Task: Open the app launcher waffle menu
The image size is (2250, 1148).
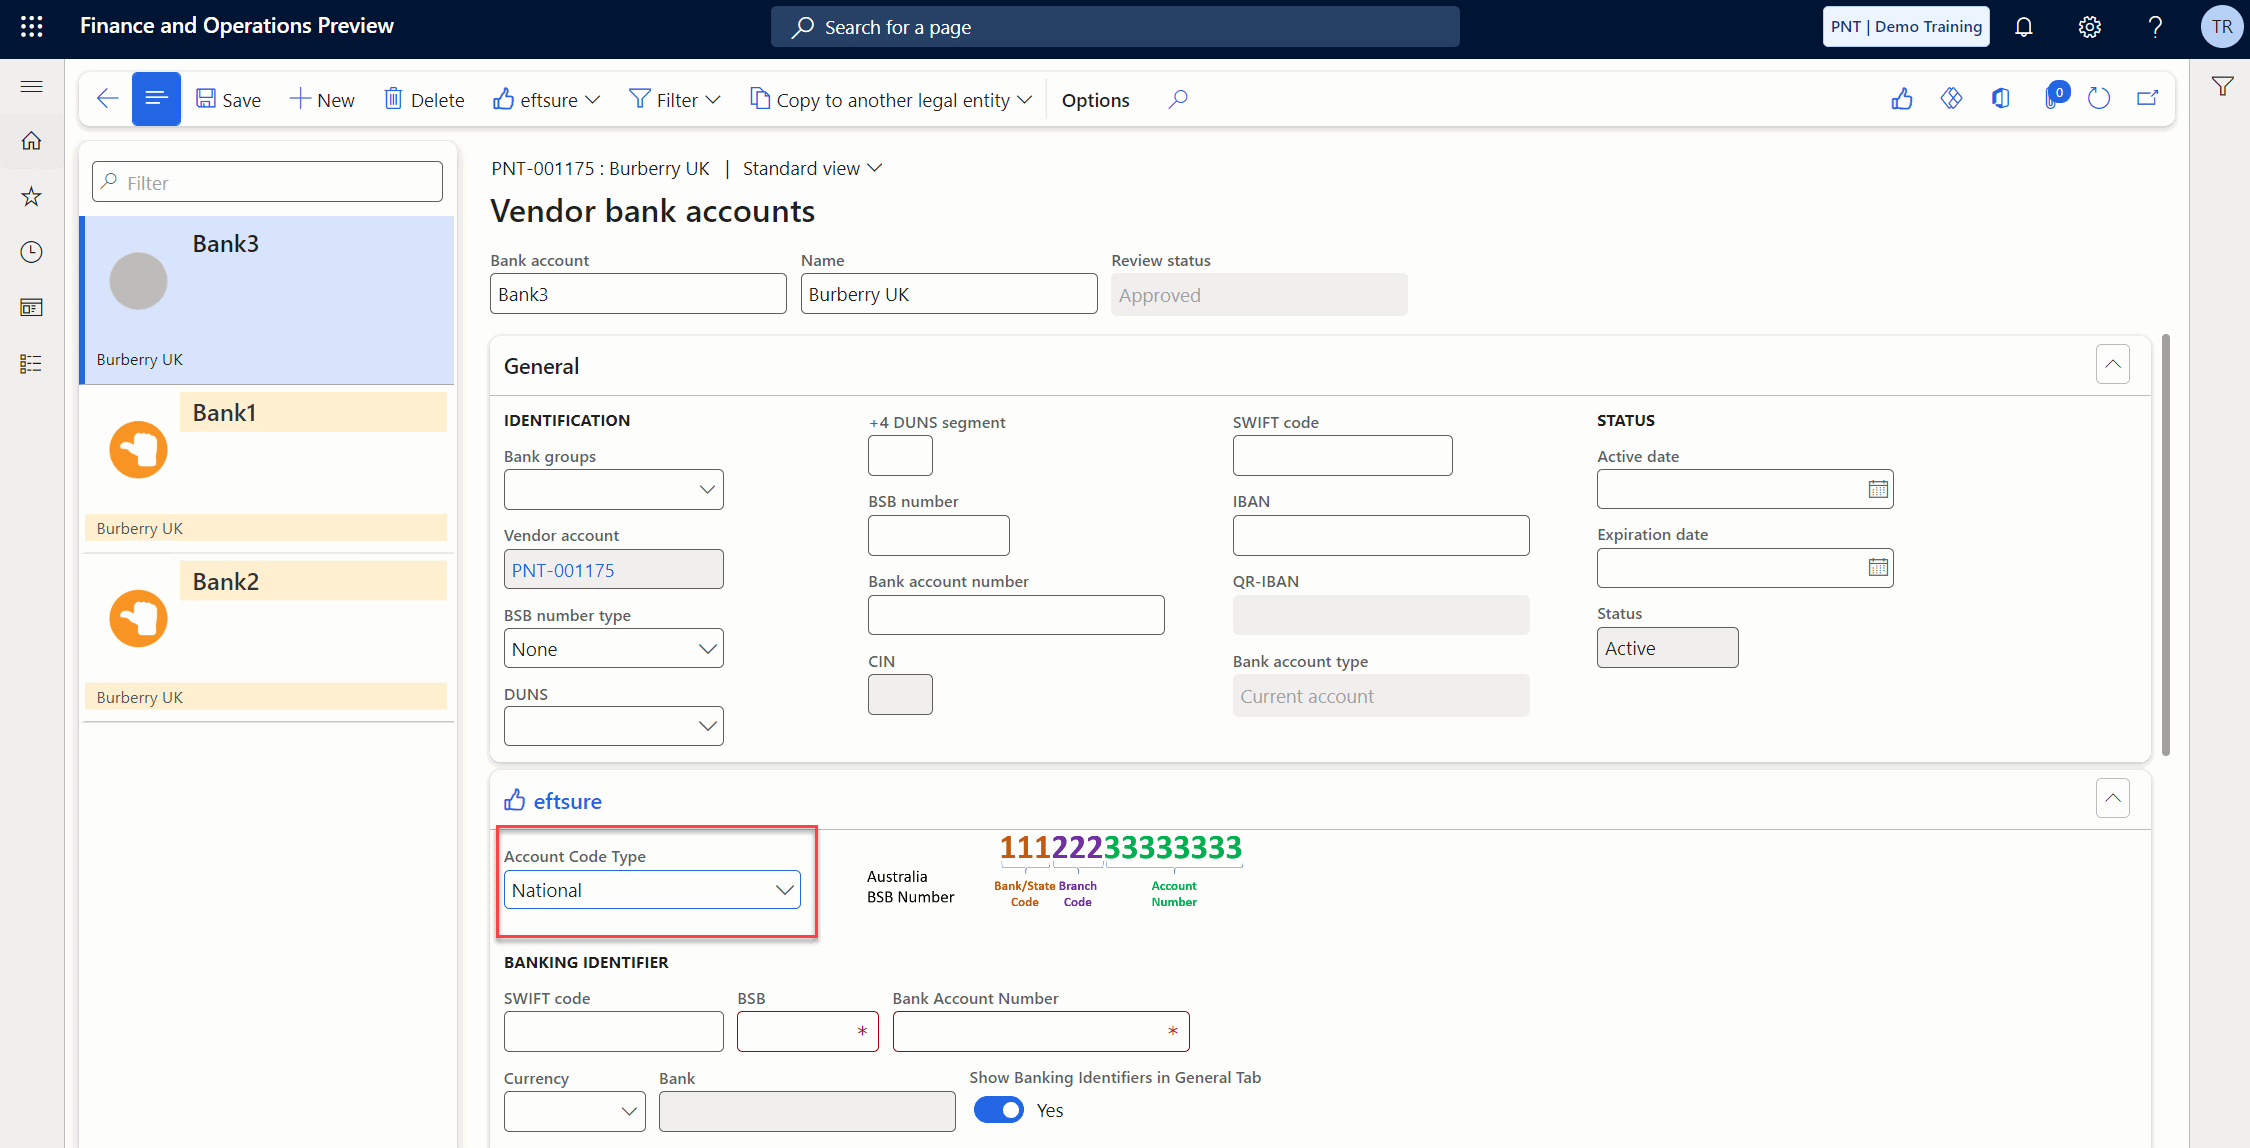Action: (31, 27)
